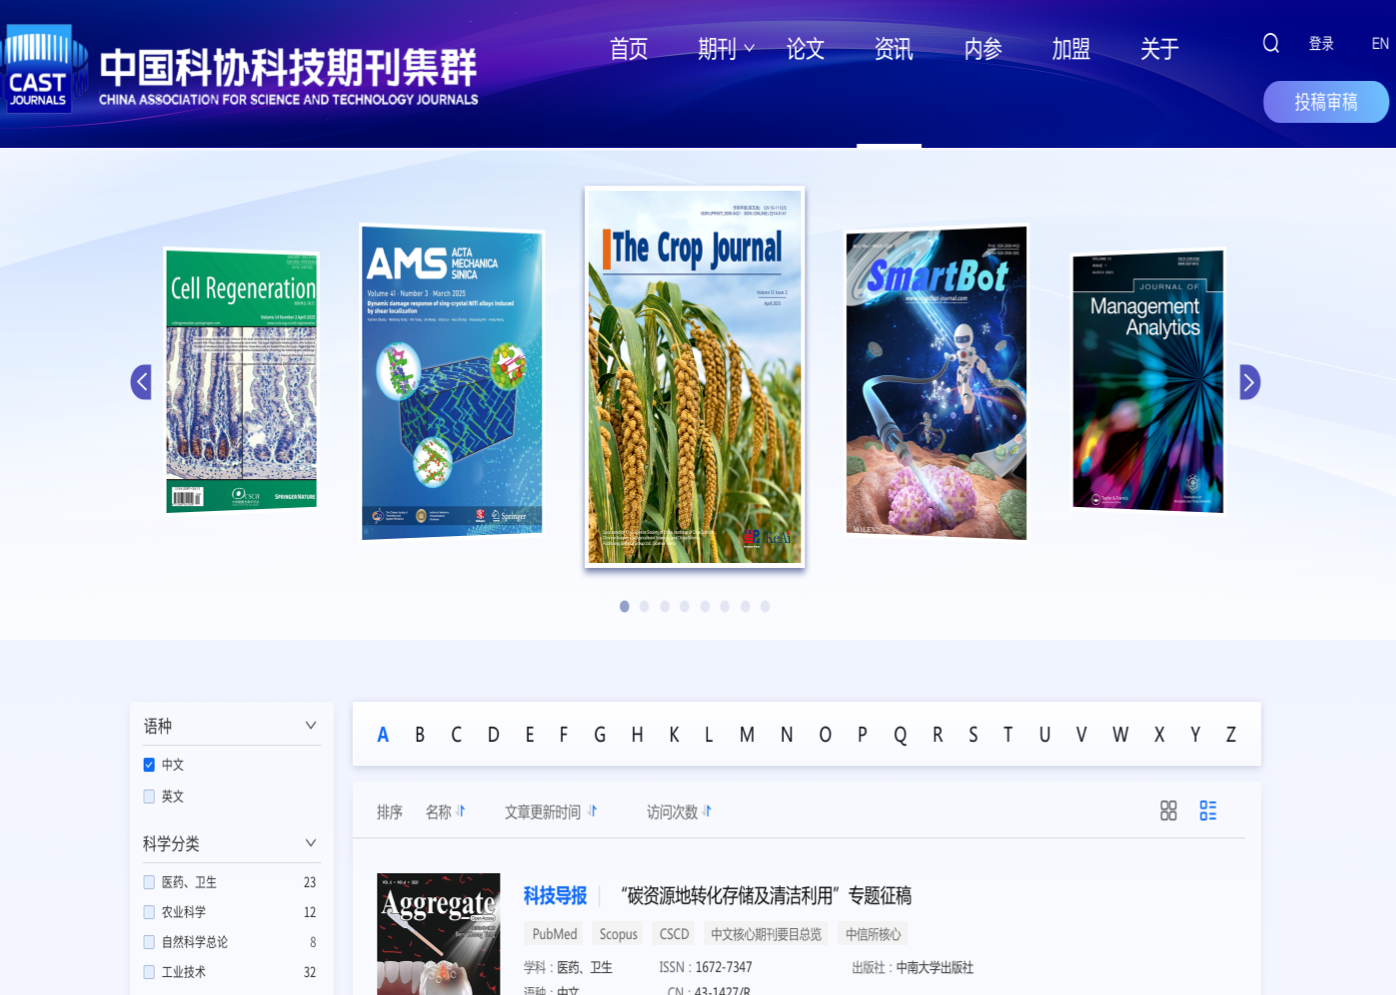1396x995 pixels.
Task: Collapse the 语种 filter section
Action: click(x=310, y=726)
